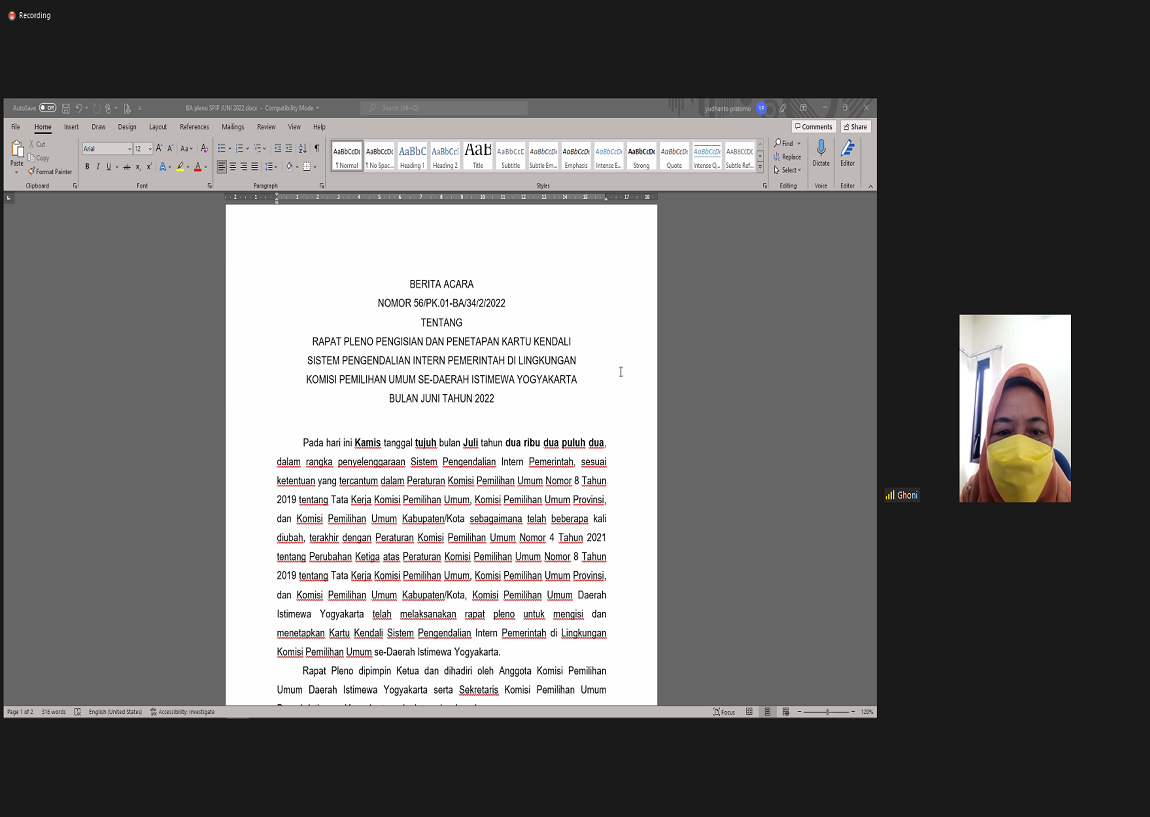The width and height of the screenshot is (1150, 817).
Task: Open the References ribbon tab
Action: tap(194, 127)
